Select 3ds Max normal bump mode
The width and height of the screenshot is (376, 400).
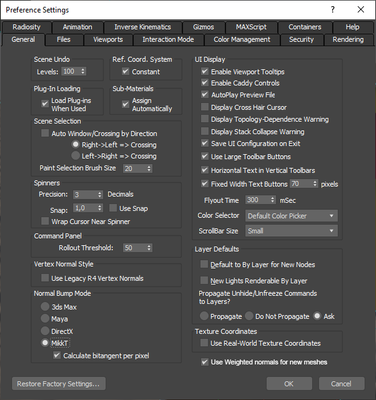pyautogui.click(x=45, y=306)
